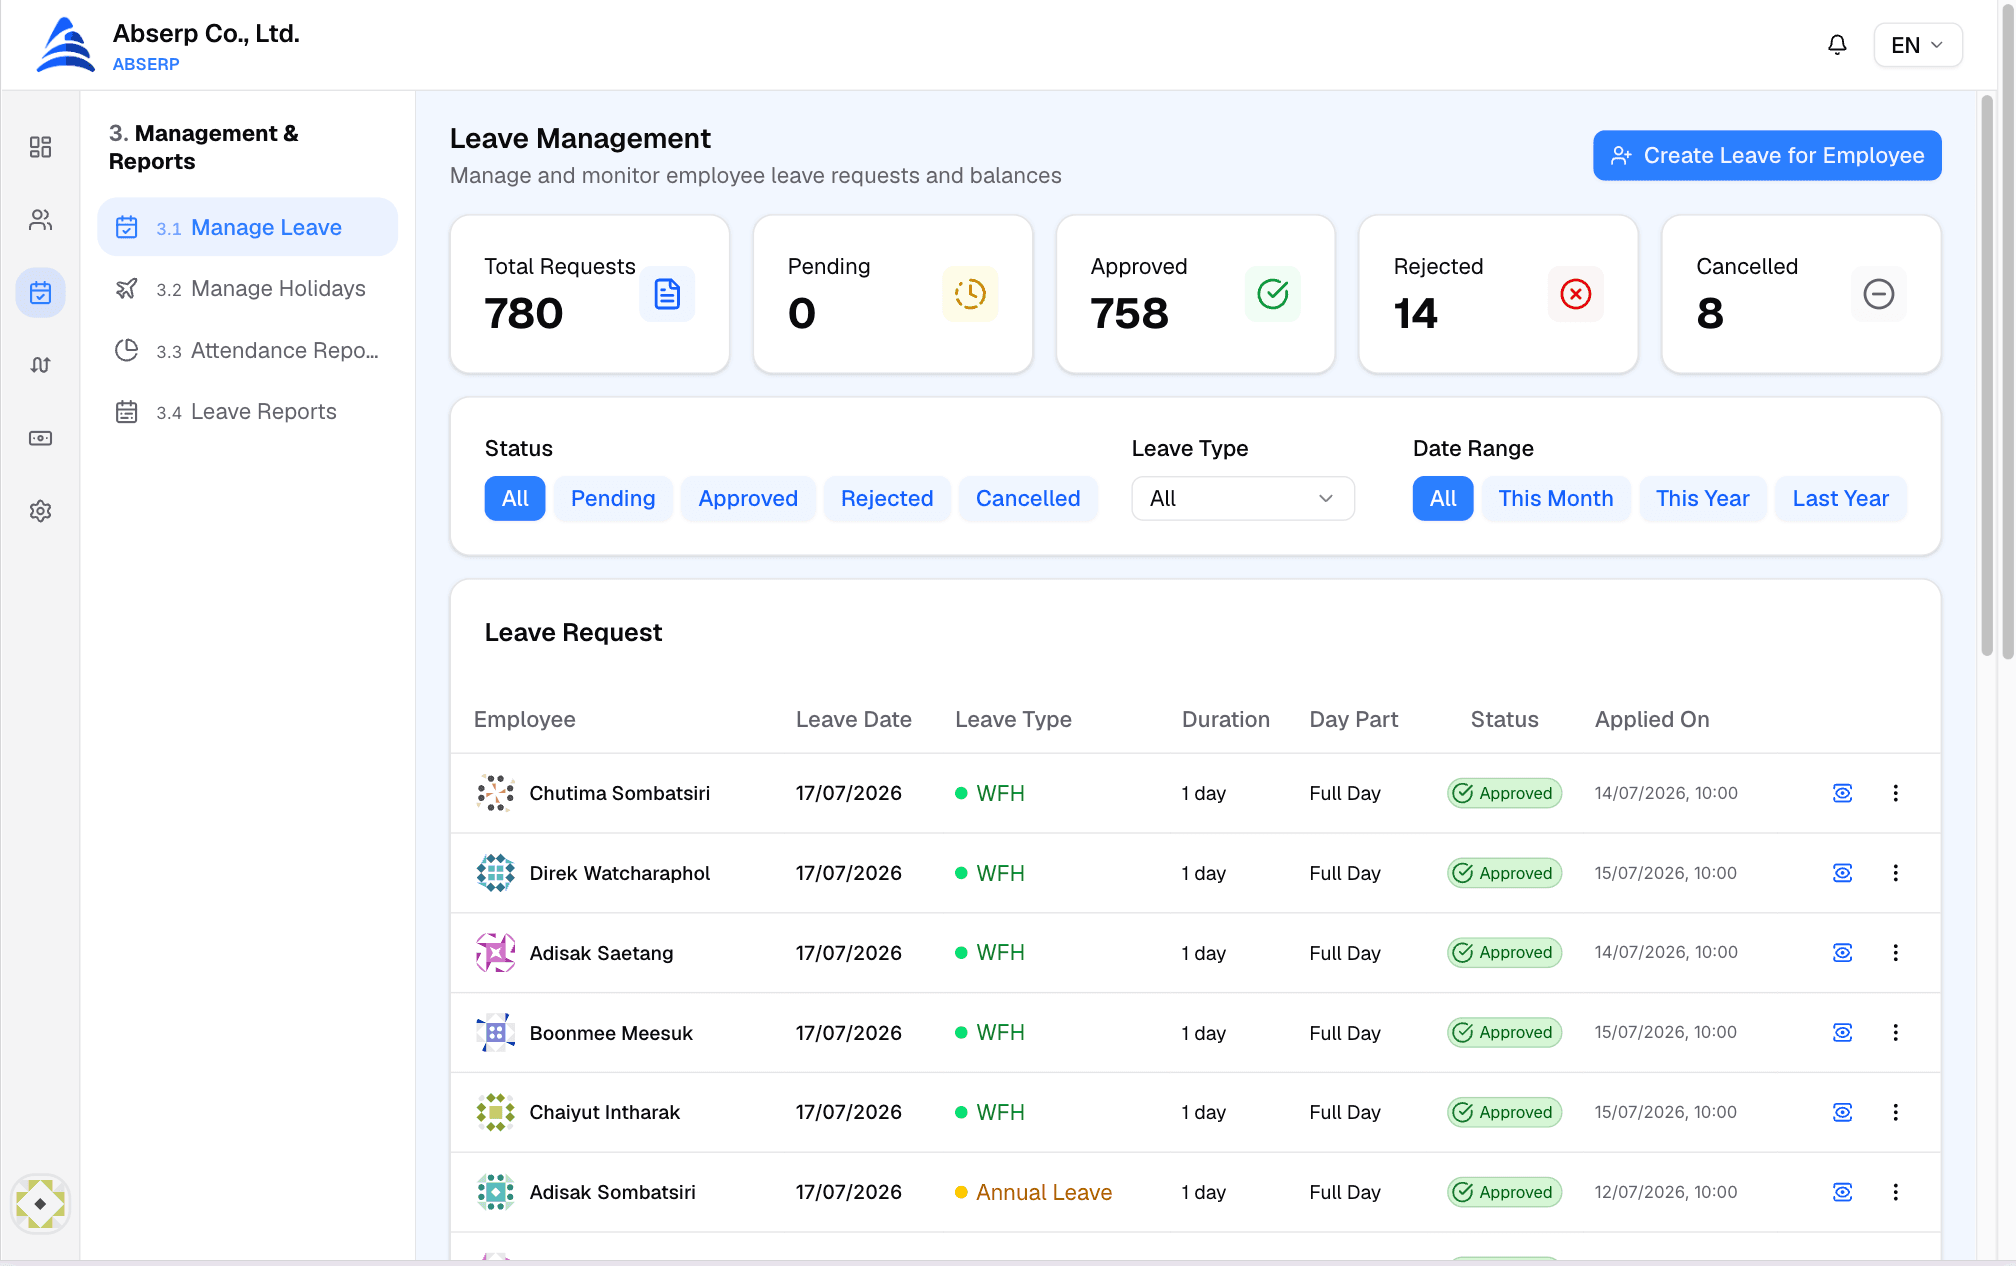Open more options for Adisak Saetang
Viewport: 2016px width, 1266px height.
(x=1895, y=953)
